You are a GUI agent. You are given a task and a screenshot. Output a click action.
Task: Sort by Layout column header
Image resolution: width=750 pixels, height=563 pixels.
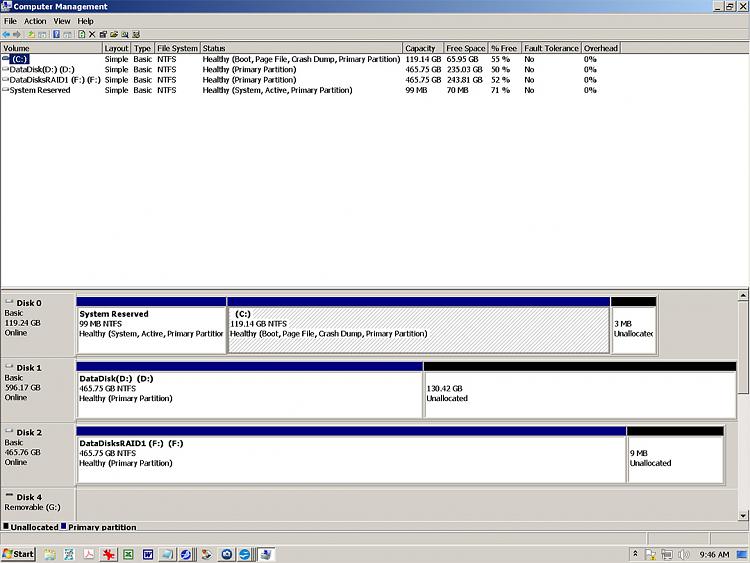[116, 48]
